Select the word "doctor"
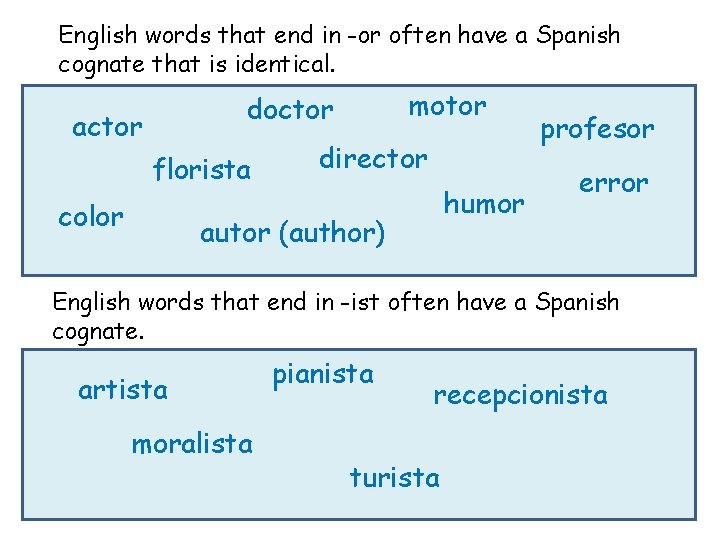The height and width of the screenshot is (540, 720). [x=290, y=109]
